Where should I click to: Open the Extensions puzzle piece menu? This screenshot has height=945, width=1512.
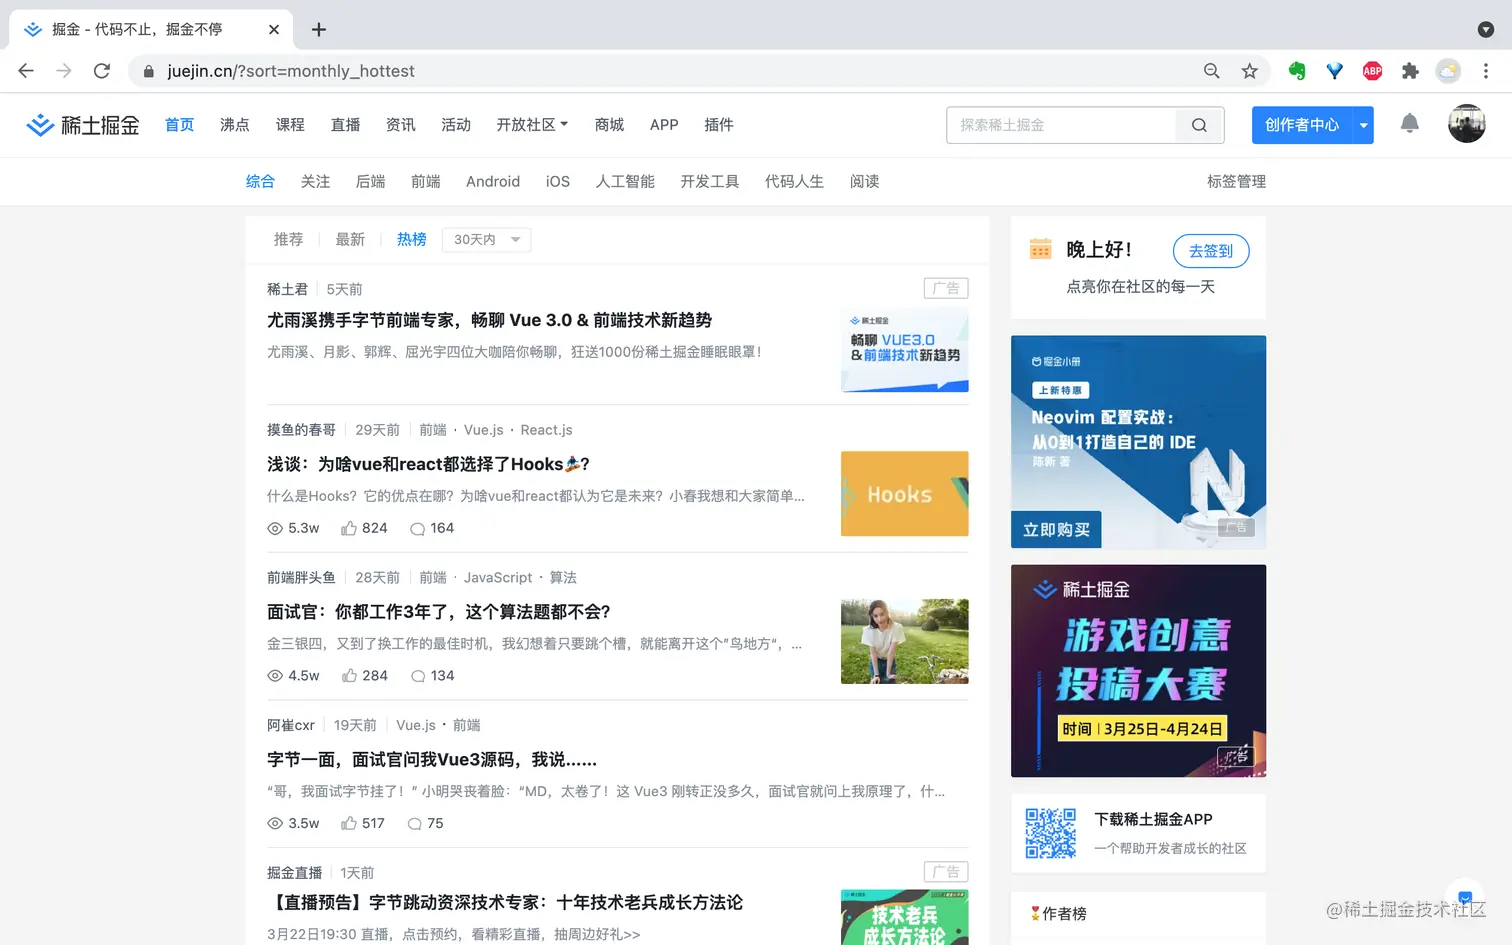click(1411, 71)
